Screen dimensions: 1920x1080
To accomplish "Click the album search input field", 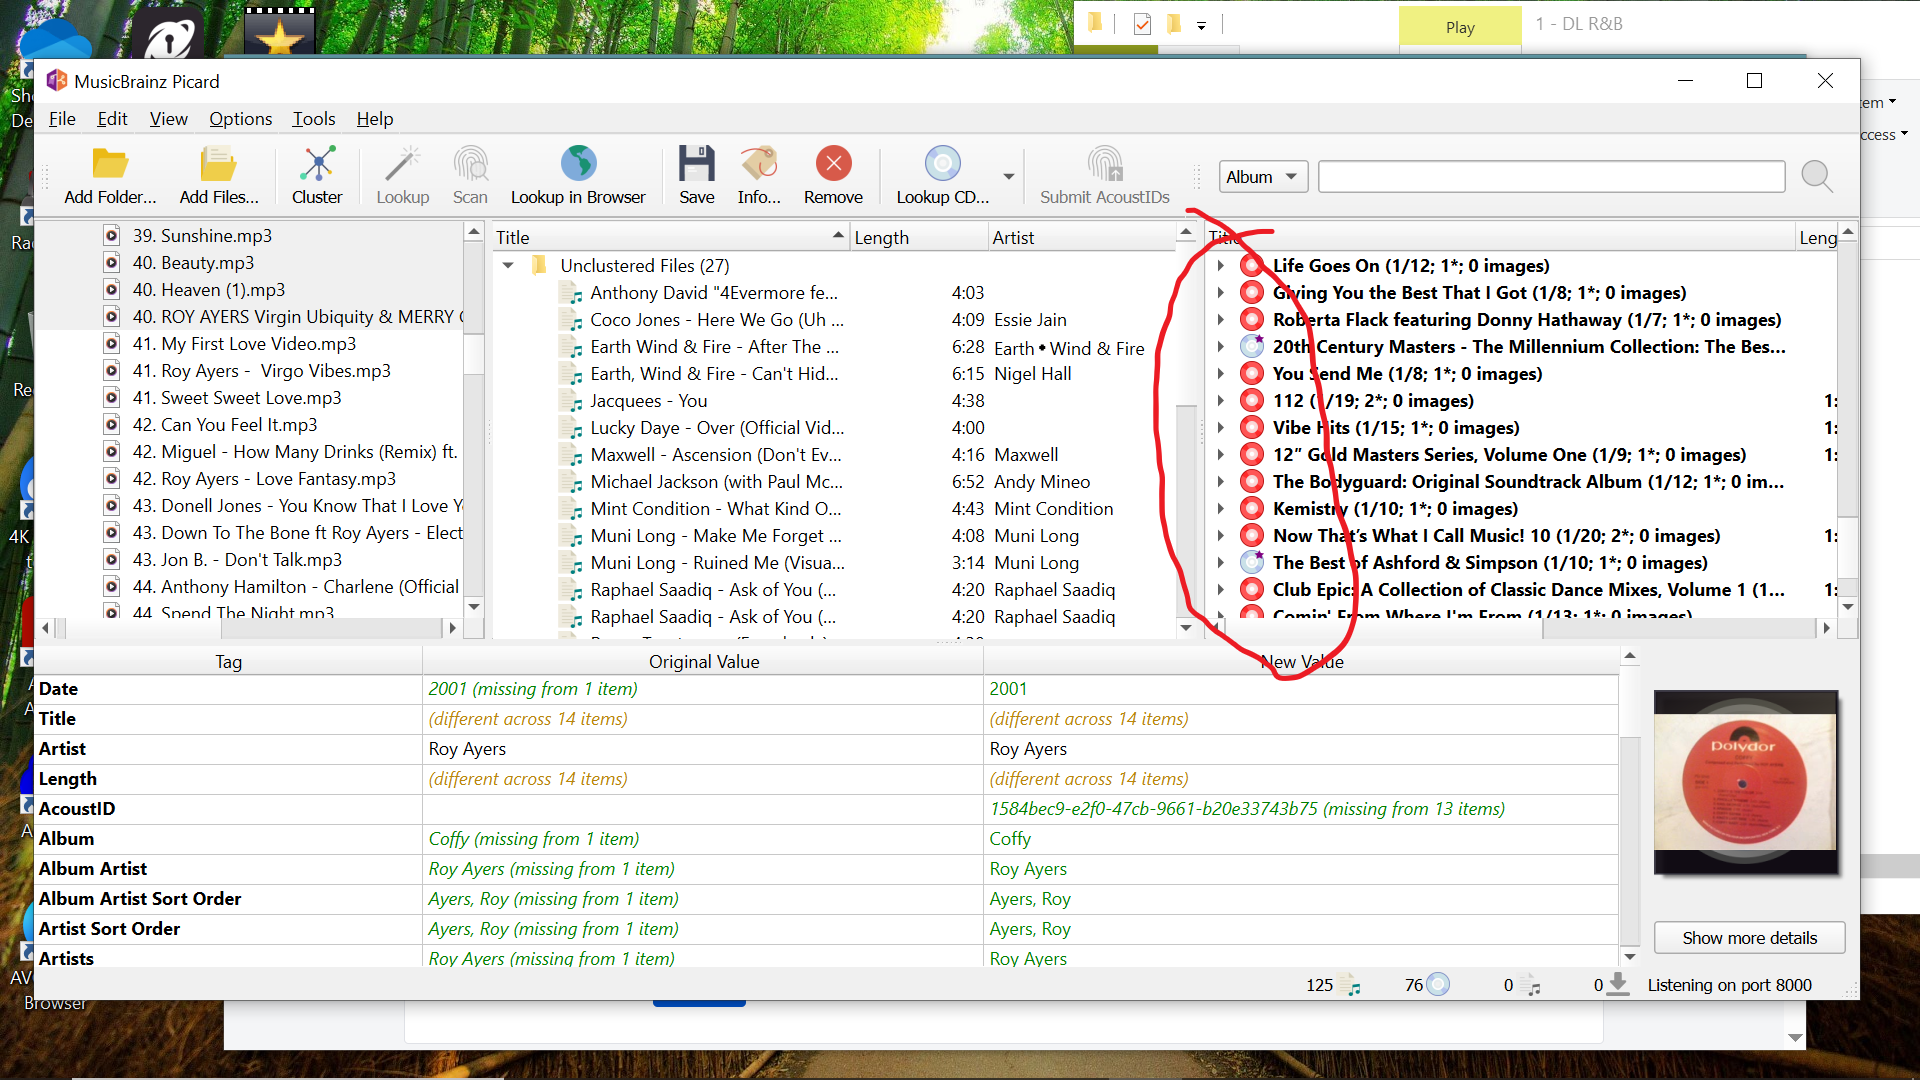I will pos(1551,177).
